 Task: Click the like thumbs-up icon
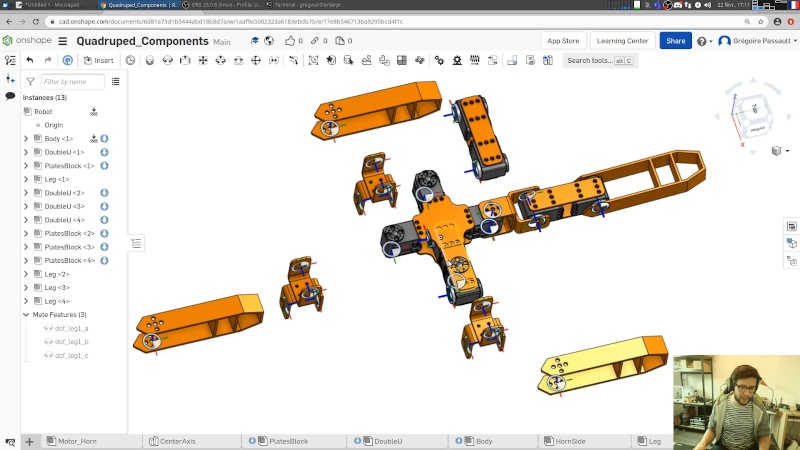(x=290, y=41)
